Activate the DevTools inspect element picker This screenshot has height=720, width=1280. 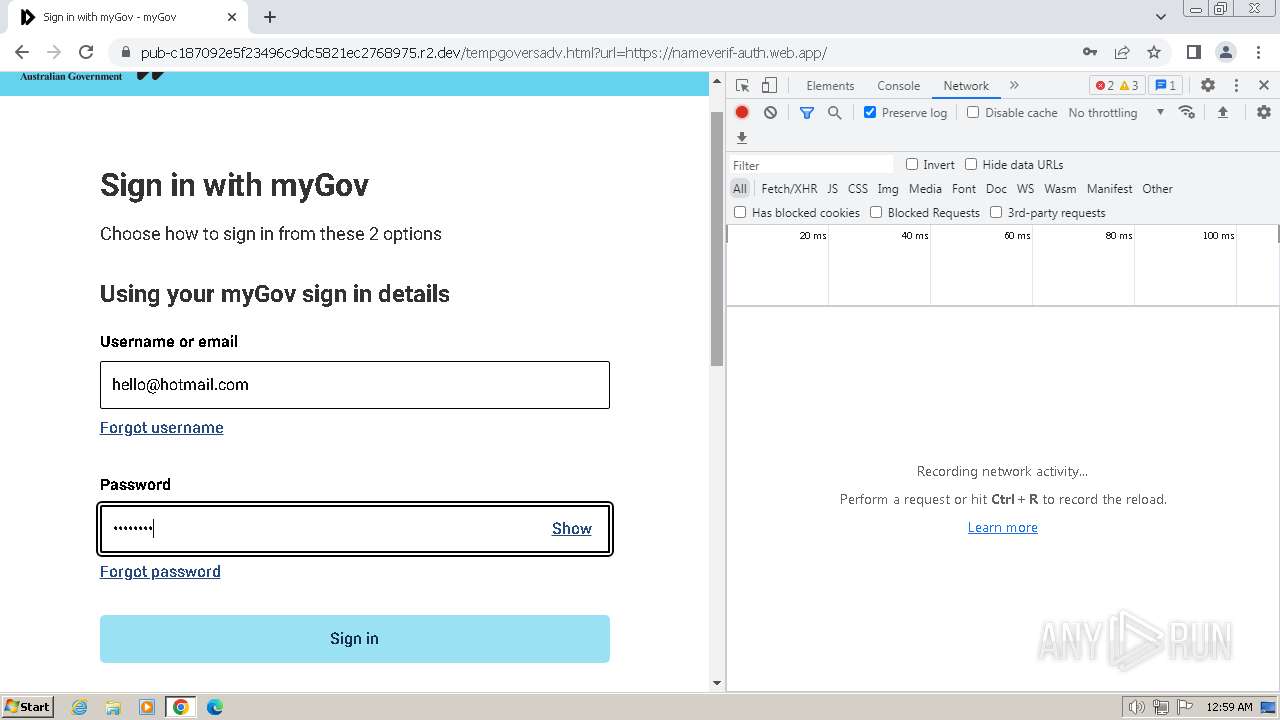pos(742,86)
